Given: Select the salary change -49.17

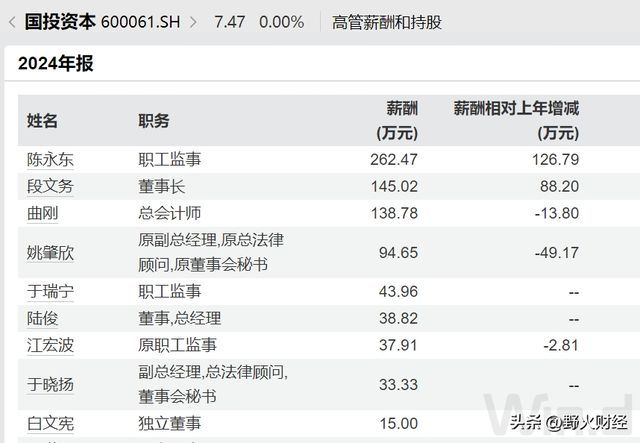Looking at the screenshot, I should coord(557,253).
